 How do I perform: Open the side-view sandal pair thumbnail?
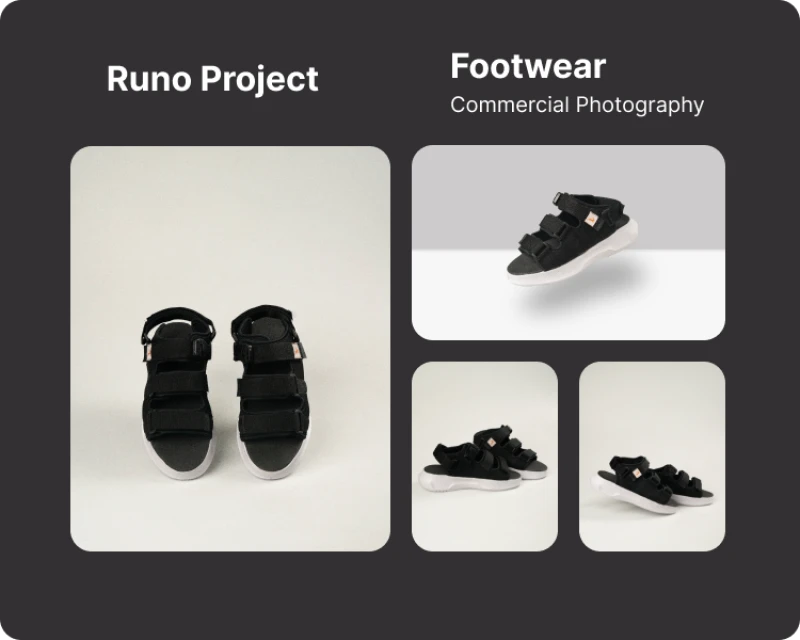485,456
